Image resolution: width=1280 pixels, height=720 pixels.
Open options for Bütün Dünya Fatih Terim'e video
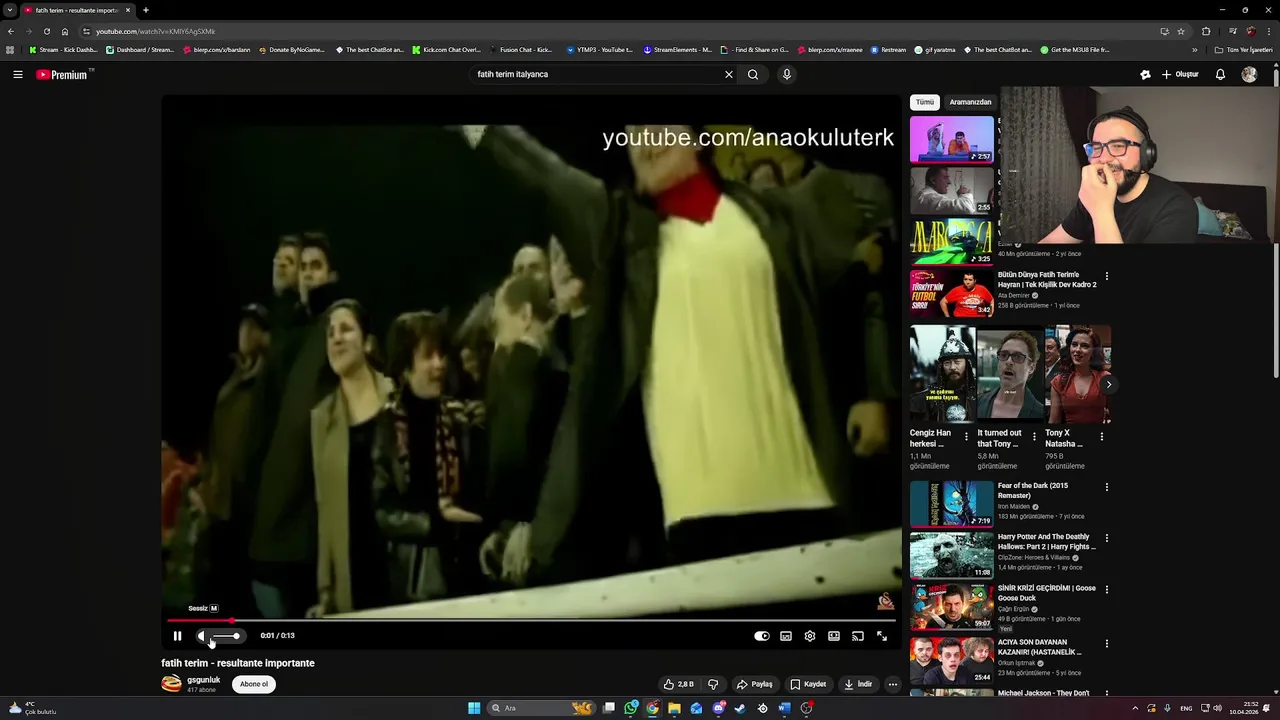pos(1106,276)
